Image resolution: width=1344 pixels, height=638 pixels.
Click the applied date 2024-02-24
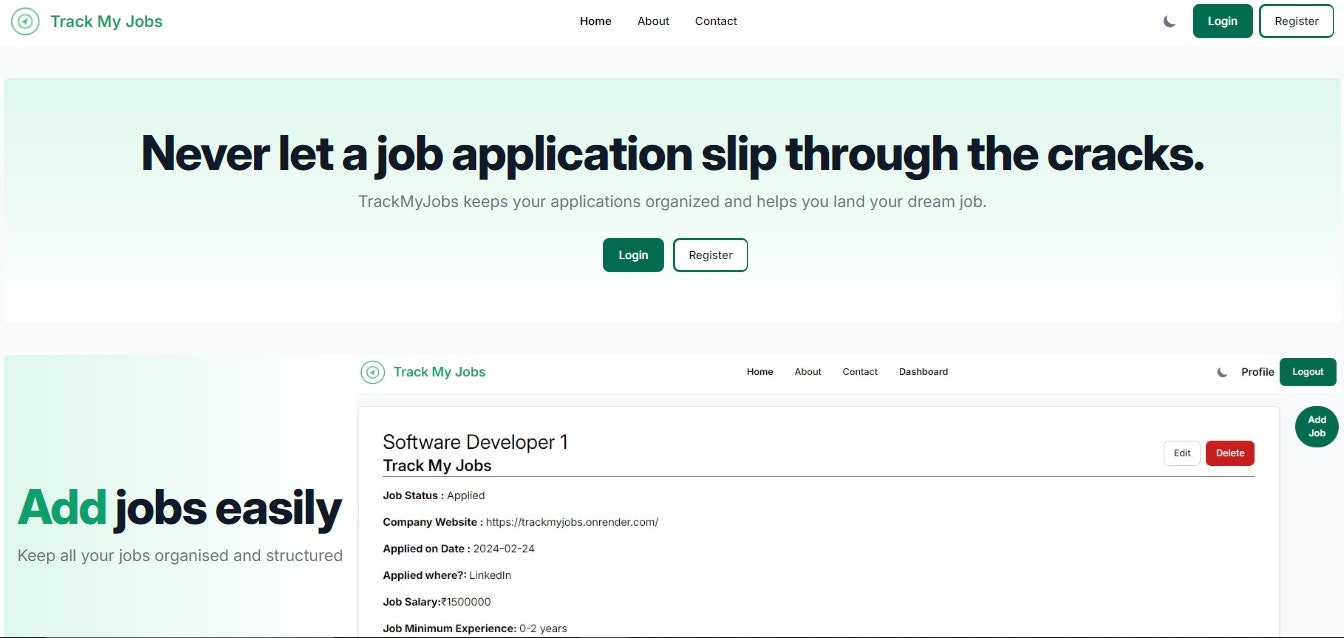(506, 549)
